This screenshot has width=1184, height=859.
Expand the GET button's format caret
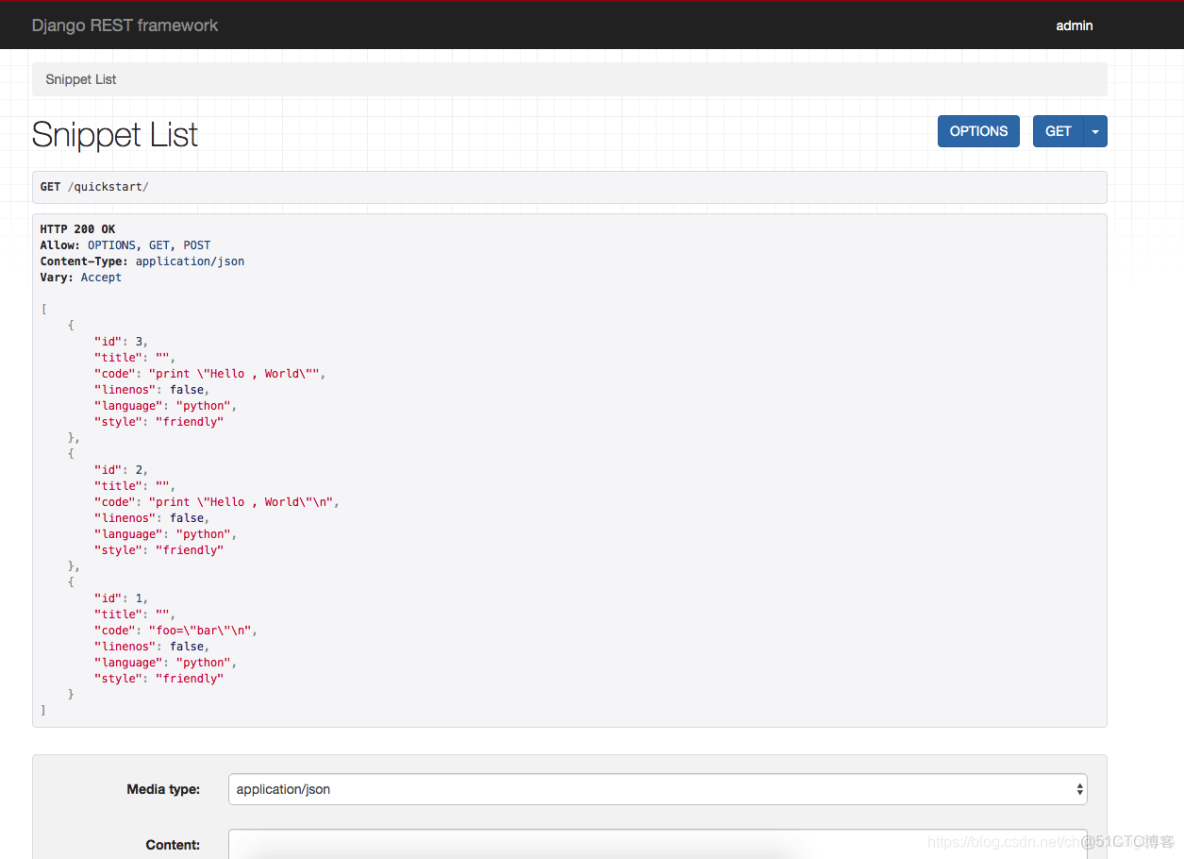coord(1095,131)
